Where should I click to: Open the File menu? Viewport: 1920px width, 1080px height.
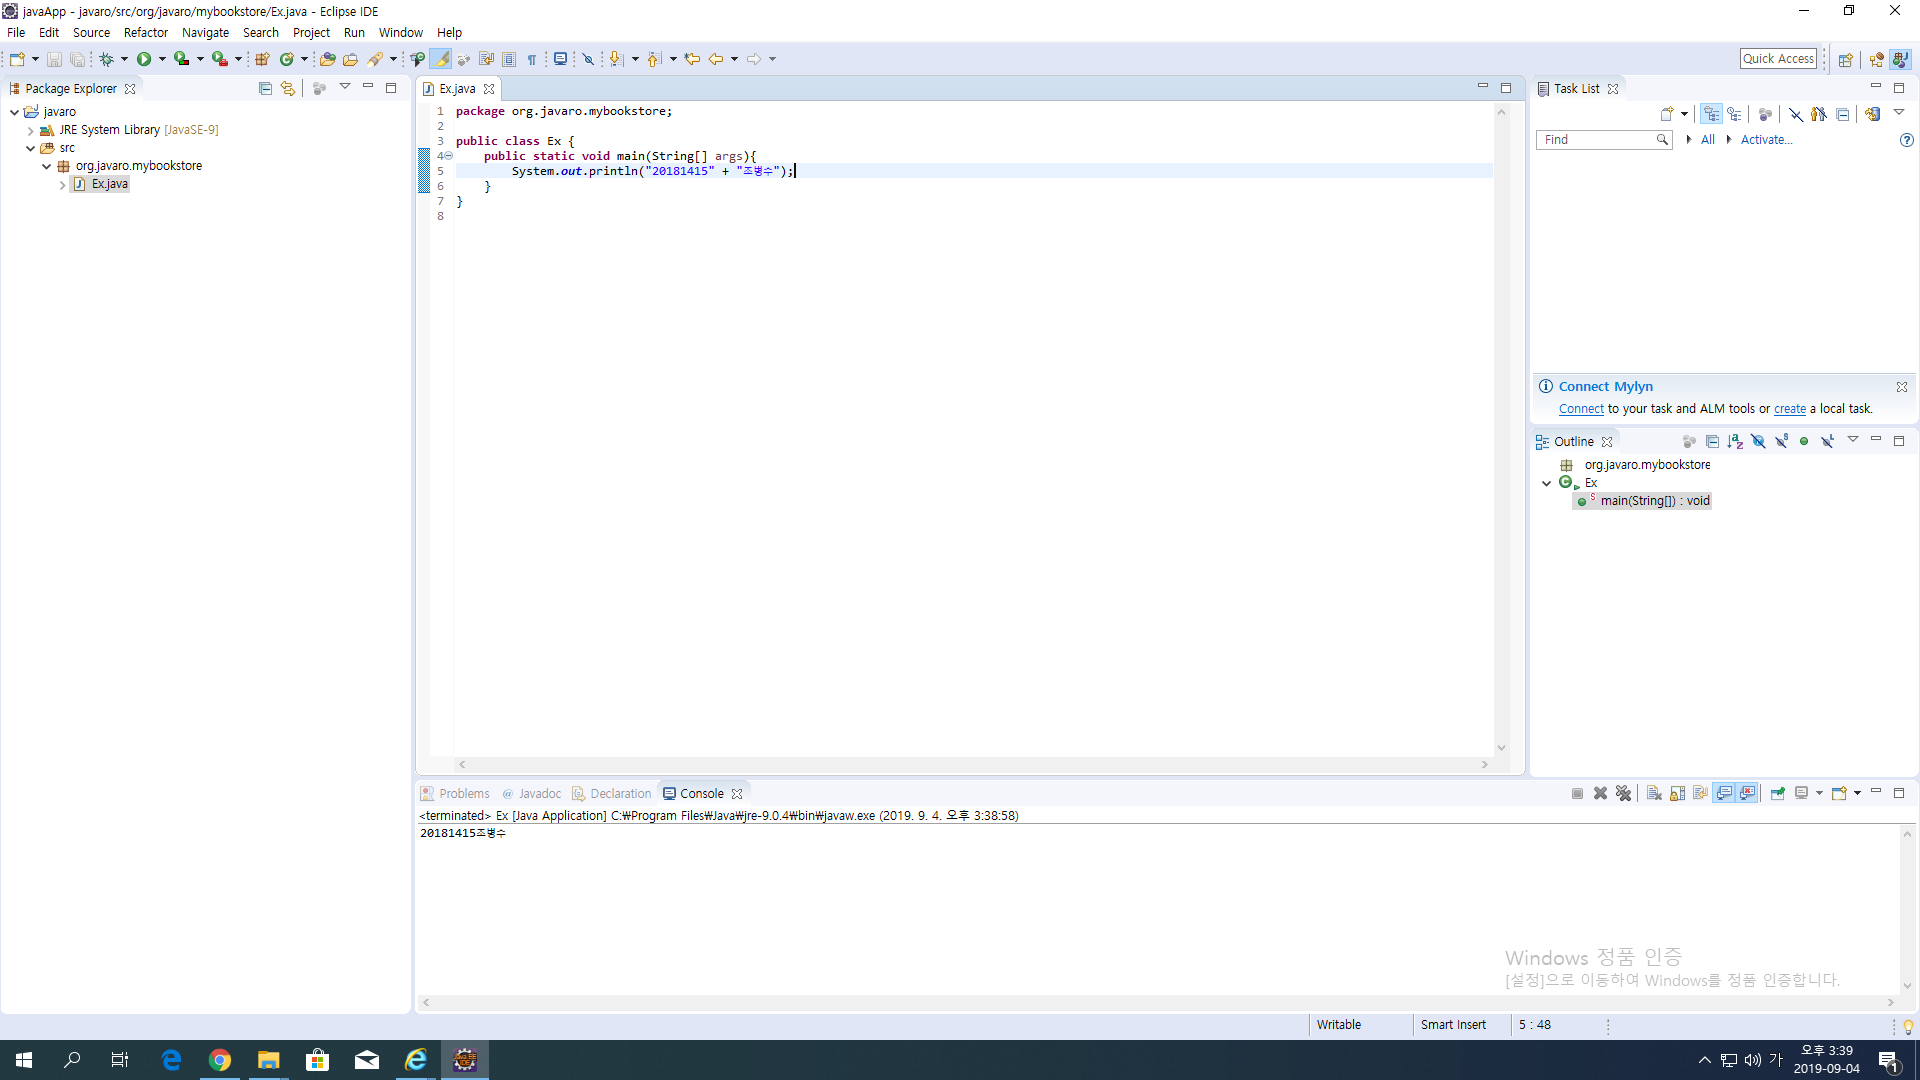tap(16, 32)
